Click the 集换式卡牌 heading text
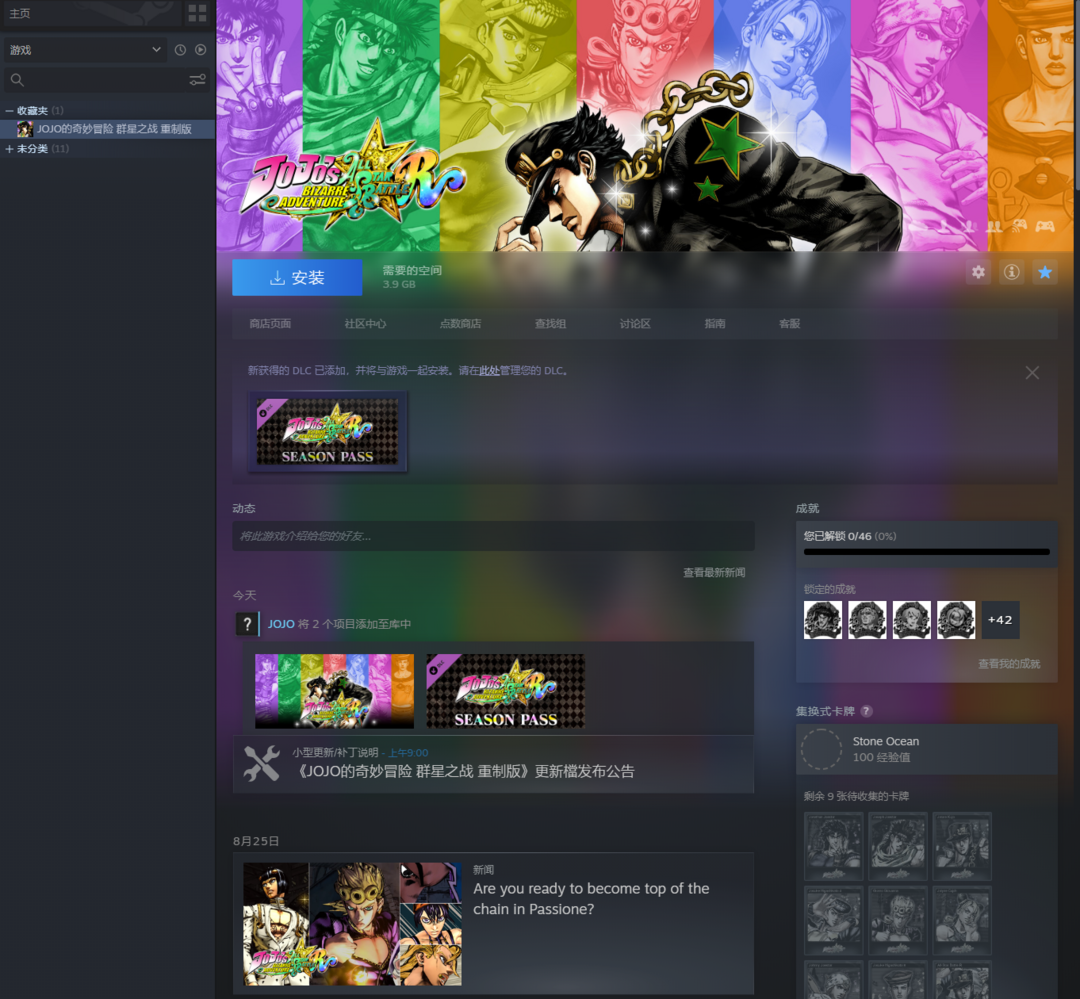The height and width of the screenshot is (999, 1080). (x=825, y=711)
